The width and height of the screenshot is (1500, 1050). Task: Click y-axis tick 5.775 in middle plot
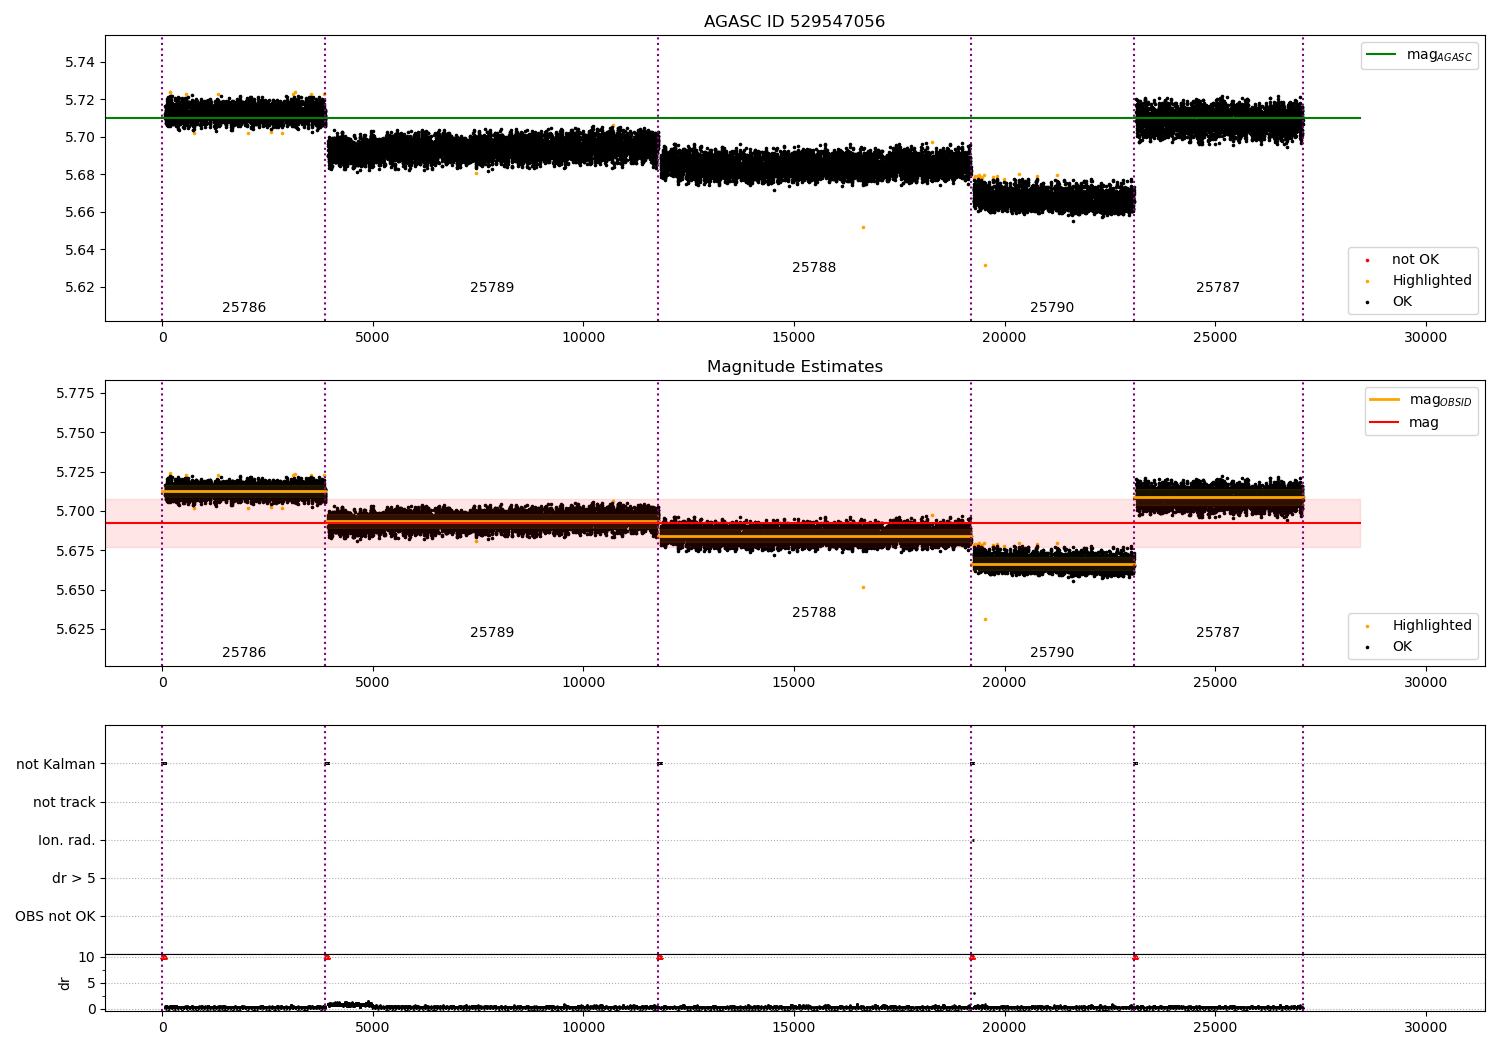(75, 393)
